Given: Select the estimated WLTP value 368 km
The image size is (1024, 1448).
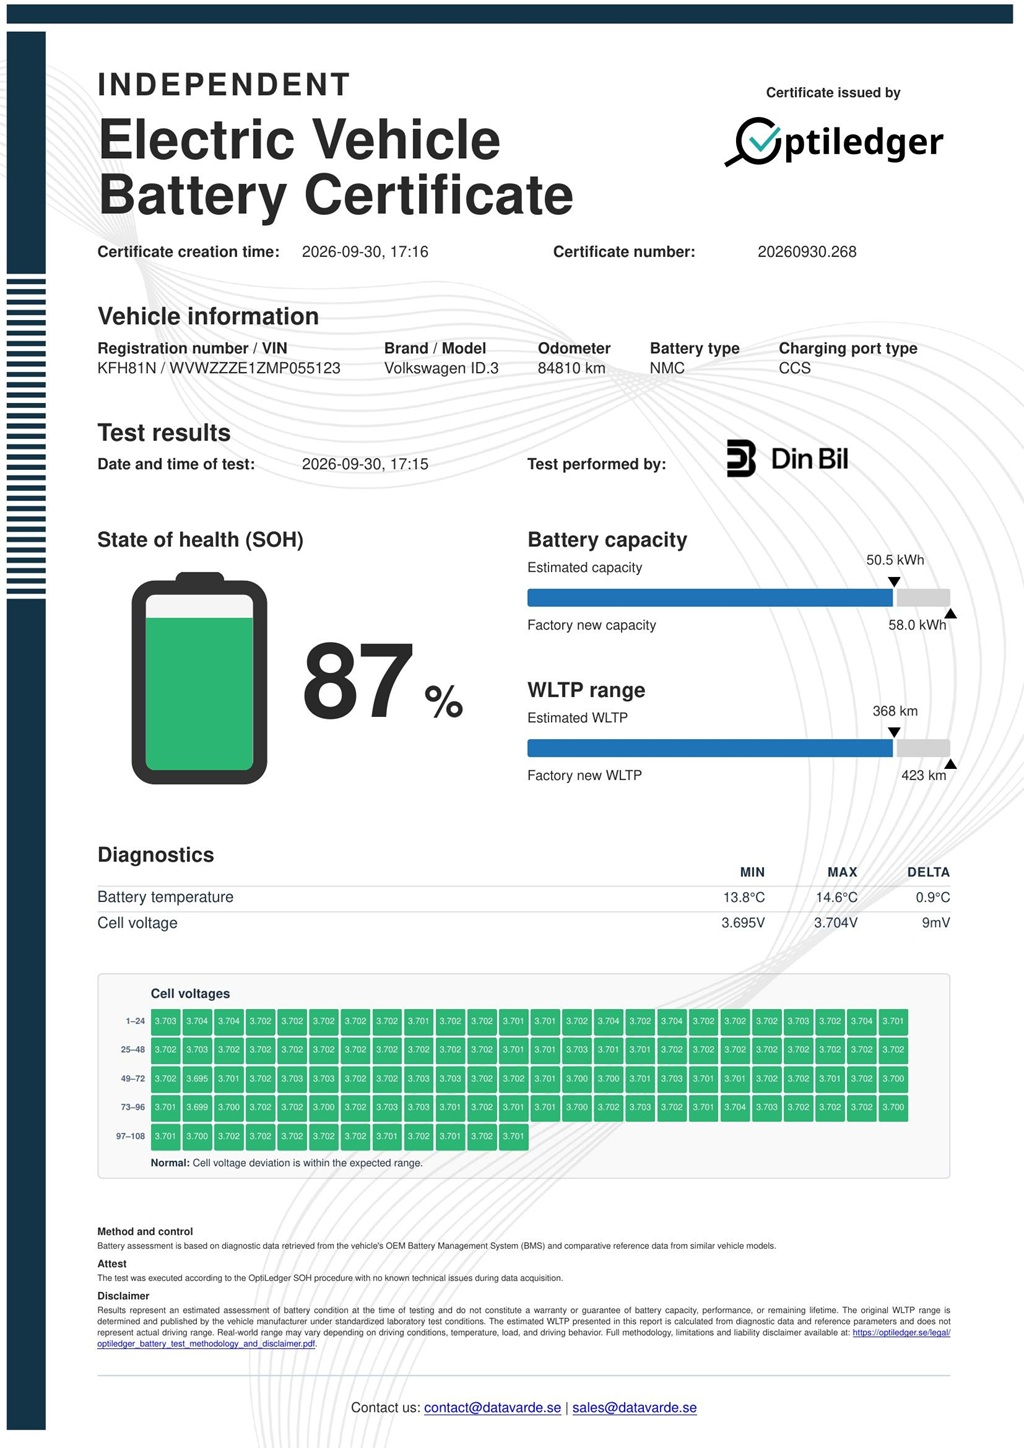Looking at the screenshot, I should (x=895, y=711).
